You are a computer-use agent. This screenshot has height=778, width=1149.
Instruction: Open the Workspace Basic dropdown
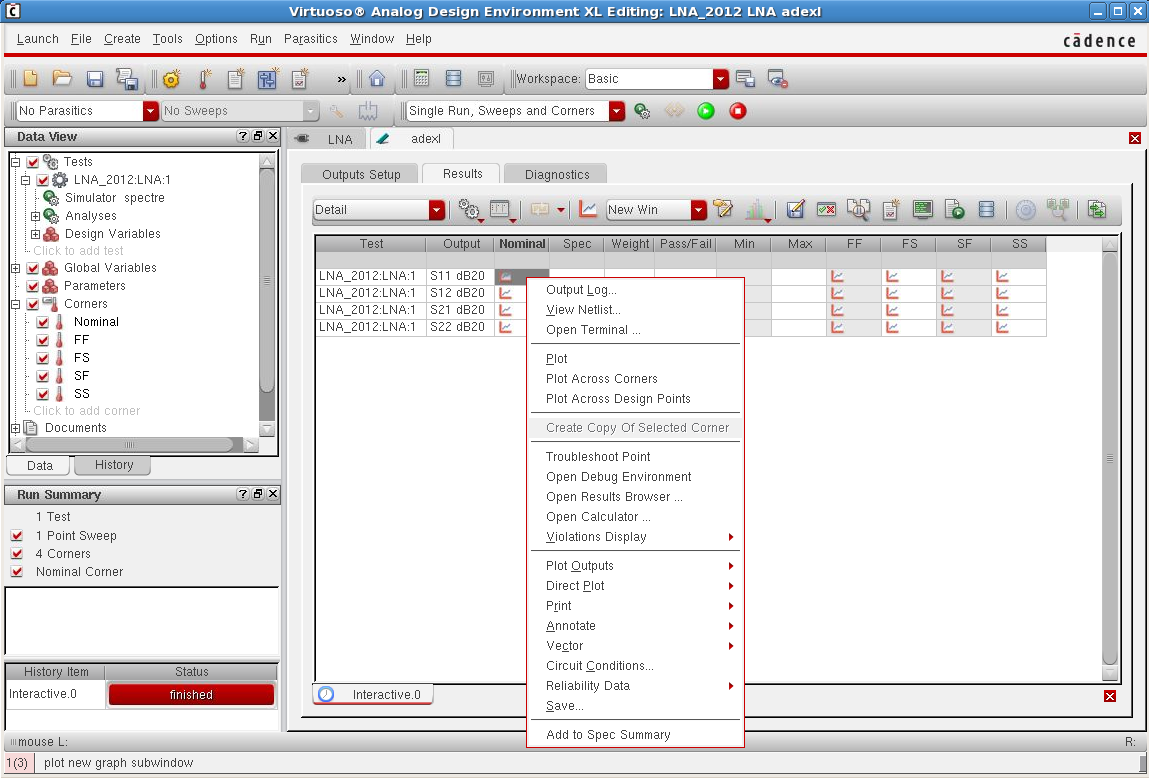click(x=720, y=79)
